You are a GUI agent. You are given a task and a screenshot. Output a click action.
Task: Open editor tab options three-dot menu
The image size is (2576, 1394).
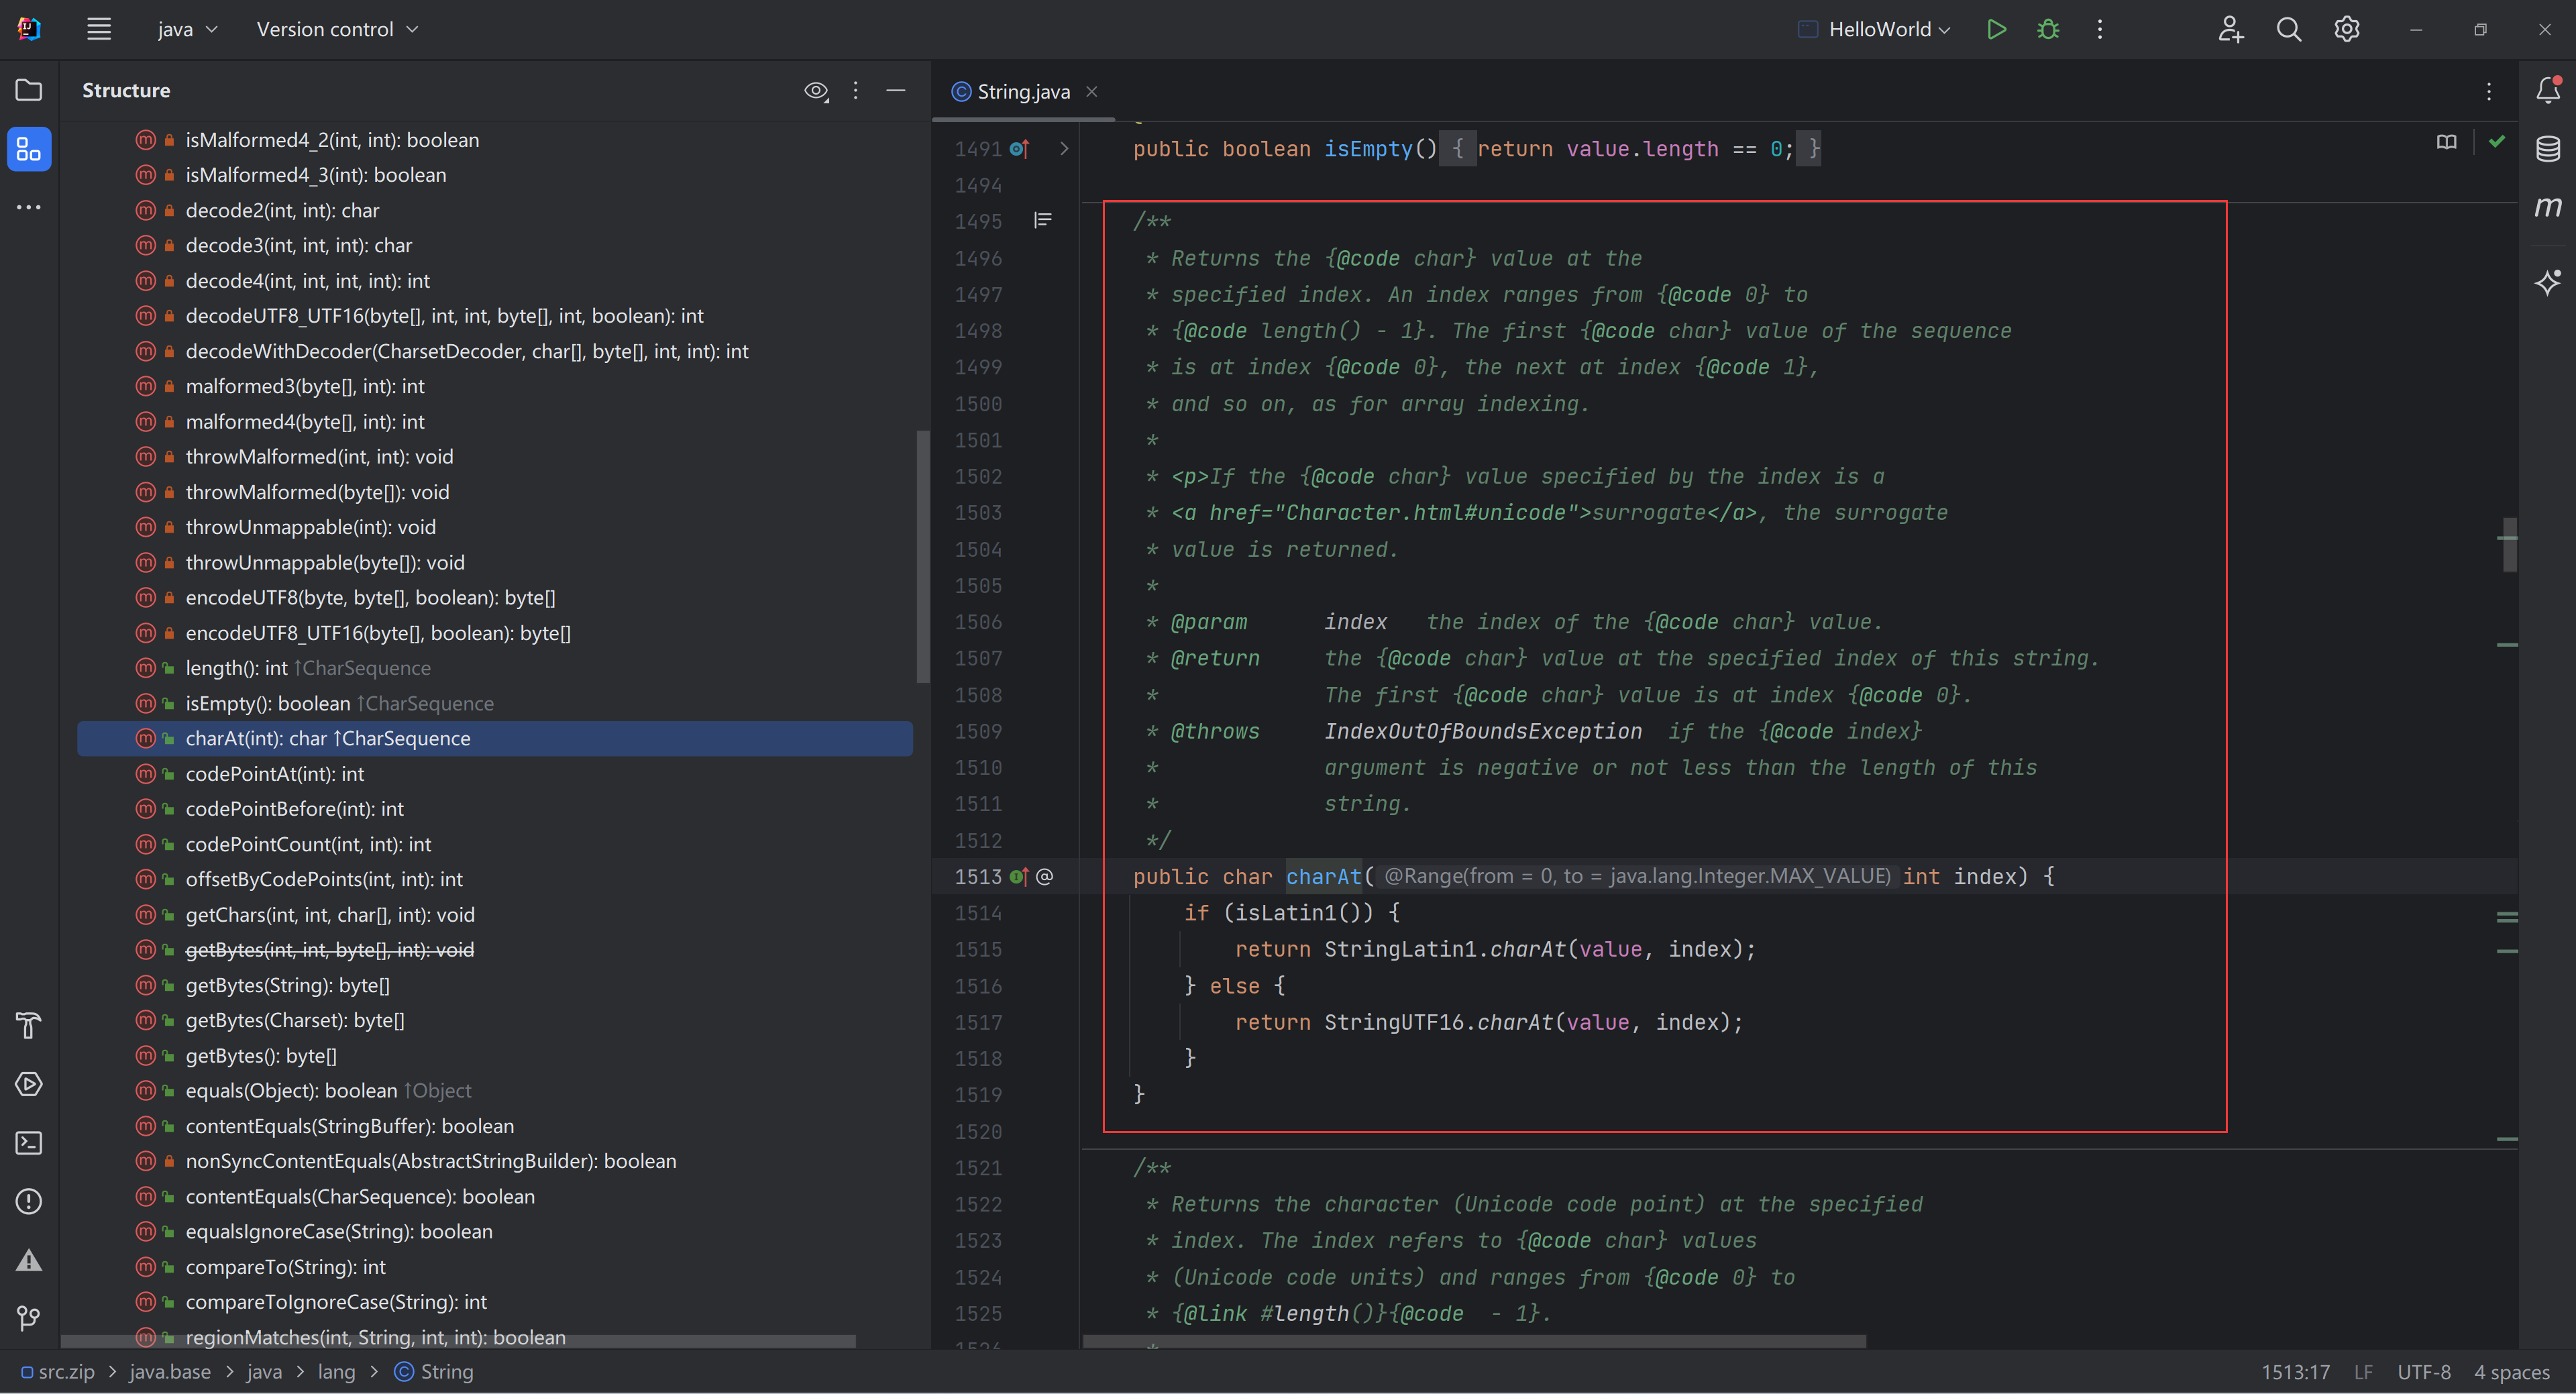[2489, 91]
